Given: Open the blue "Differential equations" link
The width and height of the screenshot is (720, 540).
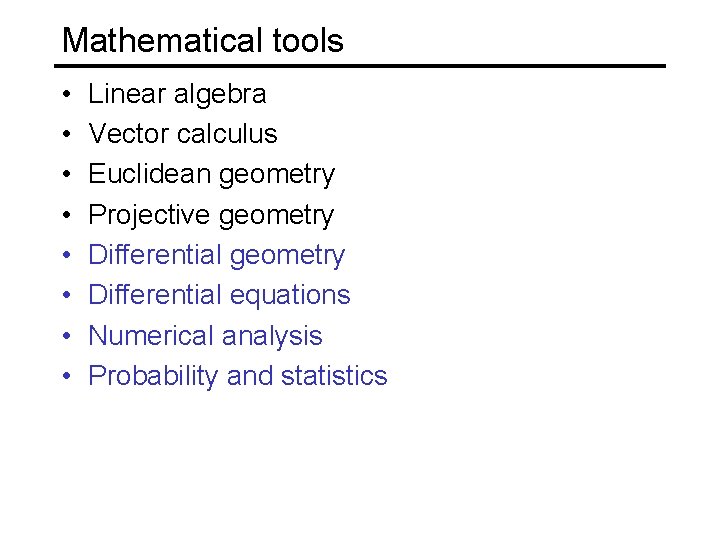Looking at the screenshot, I should 219,296.
